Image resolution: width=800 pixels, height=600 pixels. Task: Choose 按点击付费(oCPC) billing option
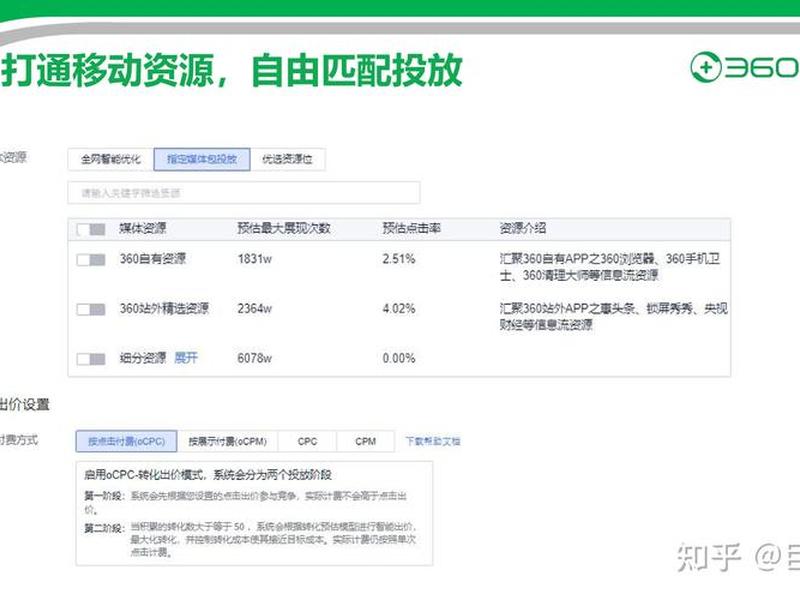point(127,441)
